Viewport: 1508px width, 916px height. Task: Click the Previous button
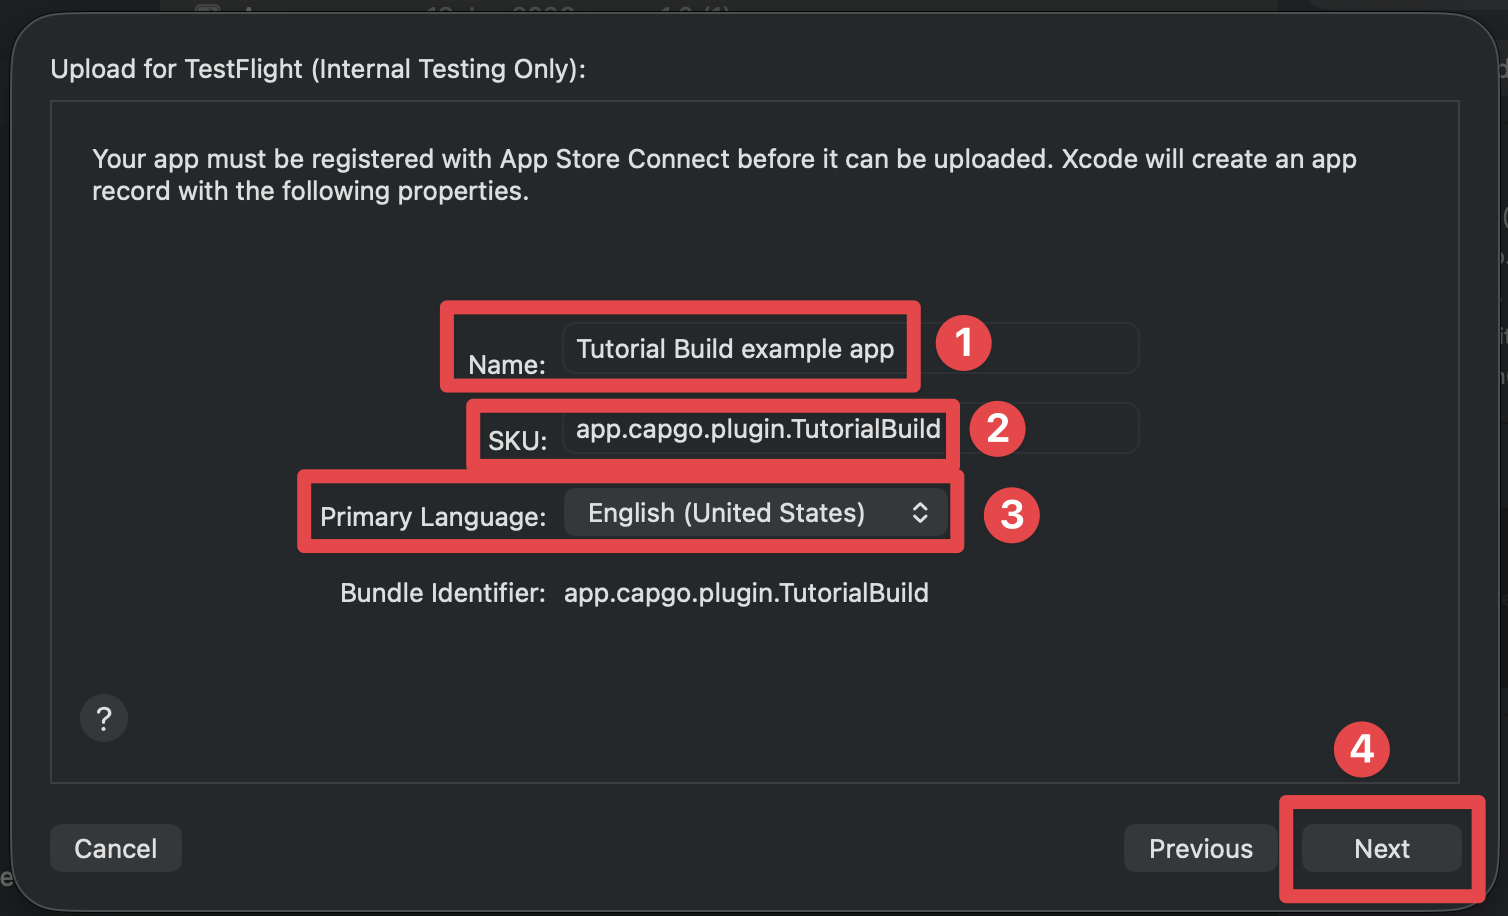click(x=1200, y=848)
